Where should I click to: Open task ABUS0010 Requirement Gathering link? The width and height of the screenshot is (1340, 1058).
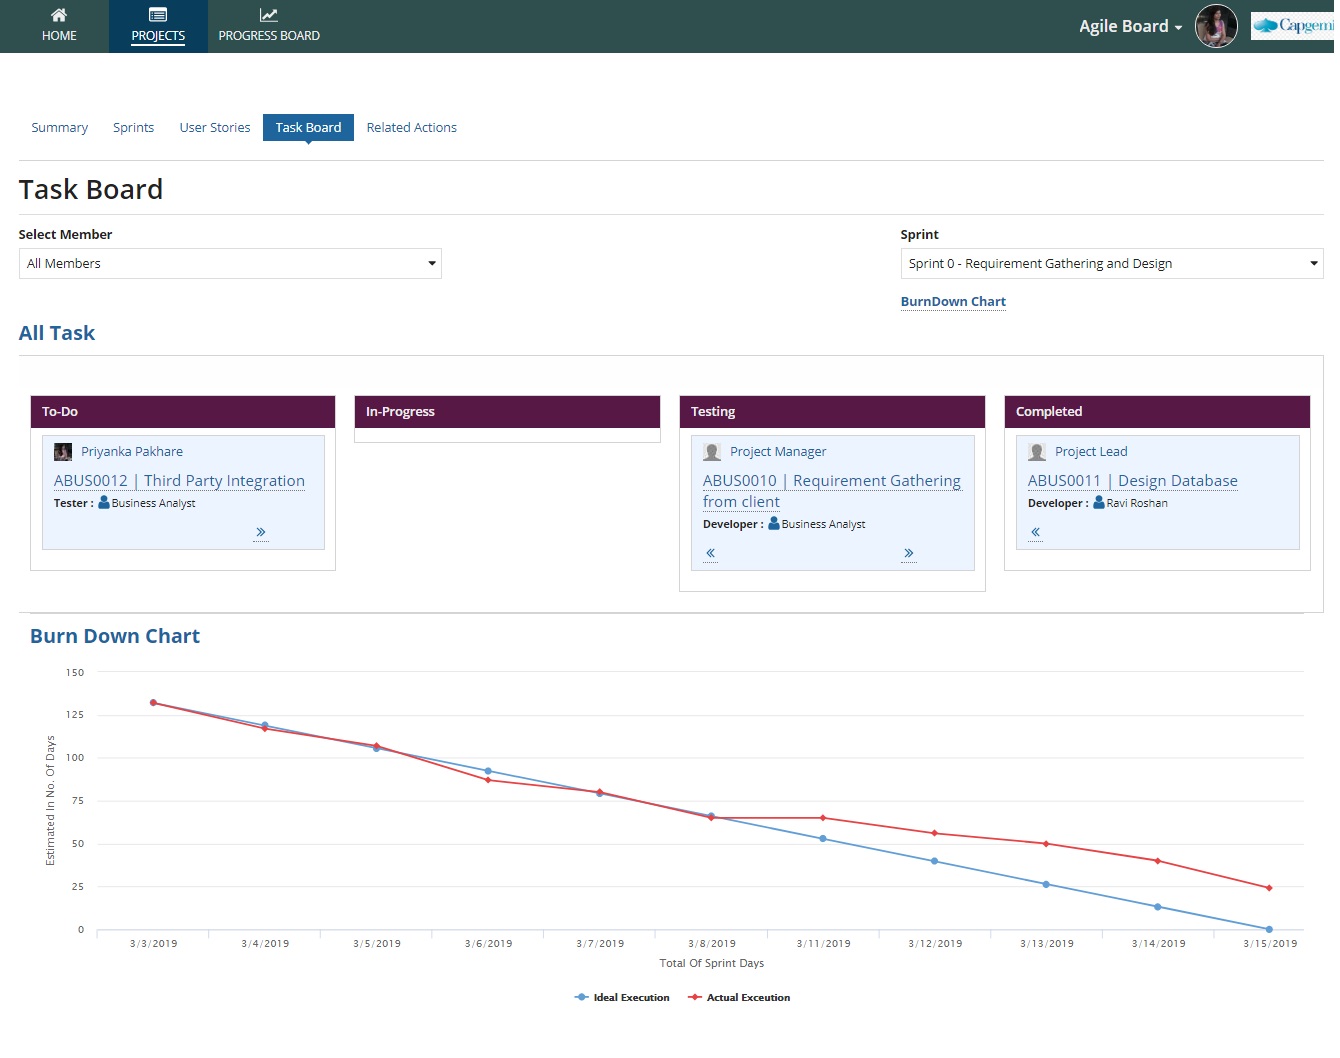(831, 490)
